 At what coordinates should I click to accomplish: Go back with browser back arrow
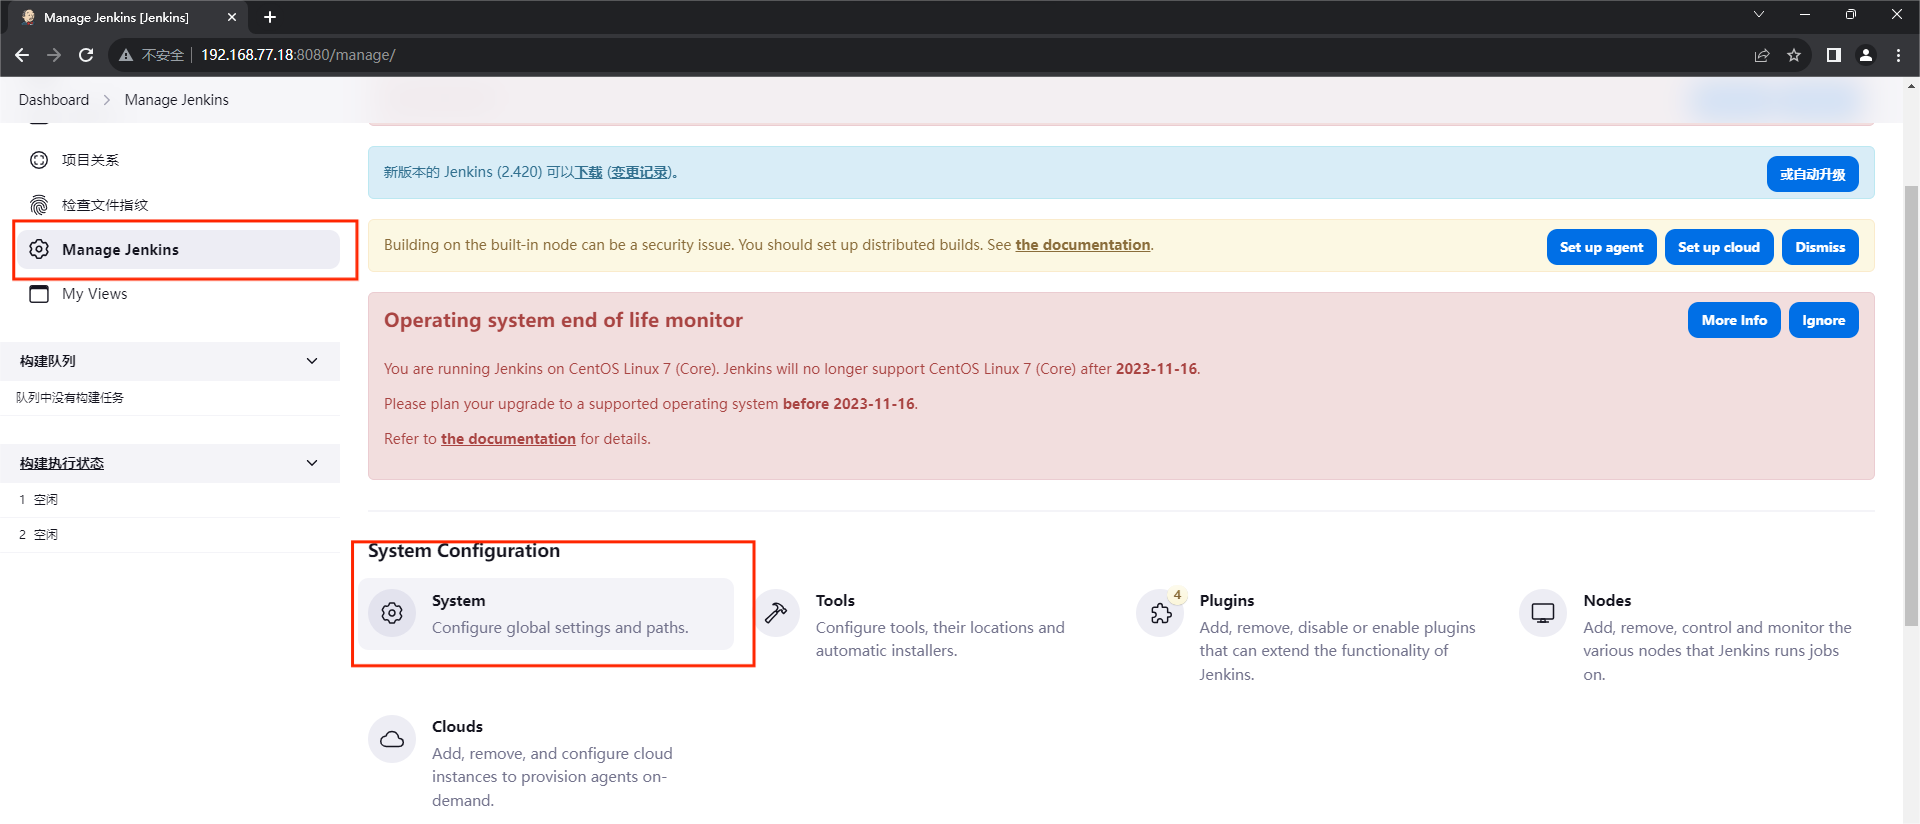coord(22,55)
